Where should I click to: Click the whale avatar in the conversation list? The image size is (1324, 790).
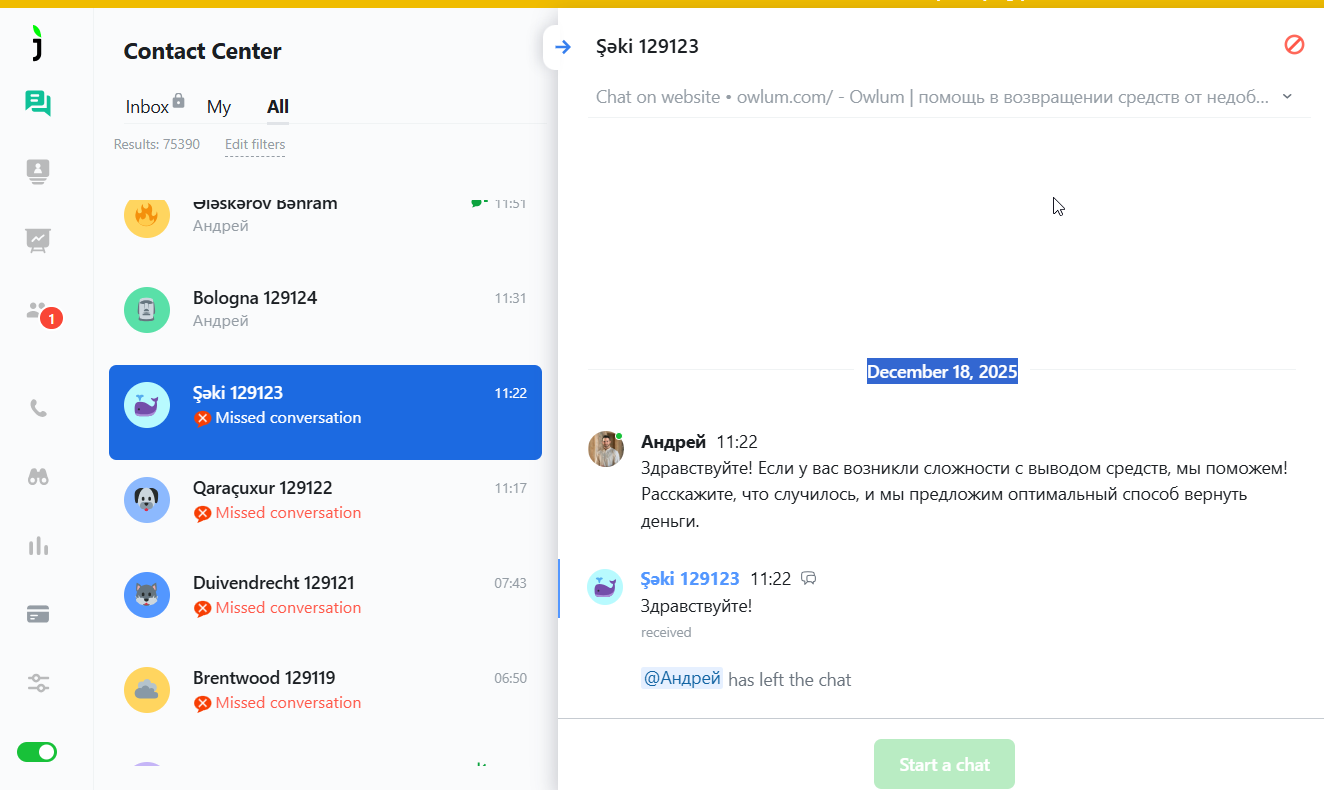[147, 405]
